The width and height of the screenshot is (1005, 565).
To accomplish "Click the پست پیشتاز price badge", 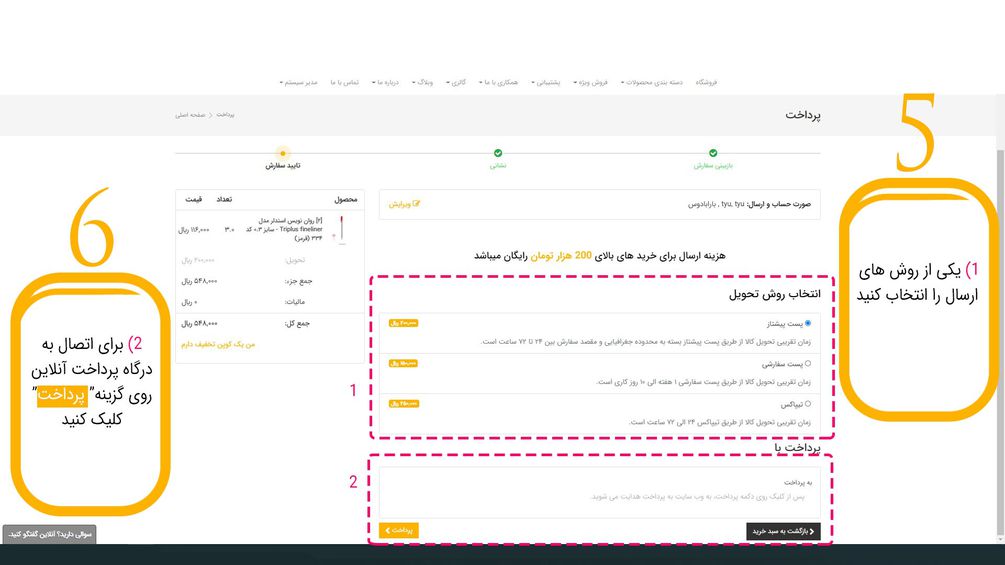I will click(403, 323).
